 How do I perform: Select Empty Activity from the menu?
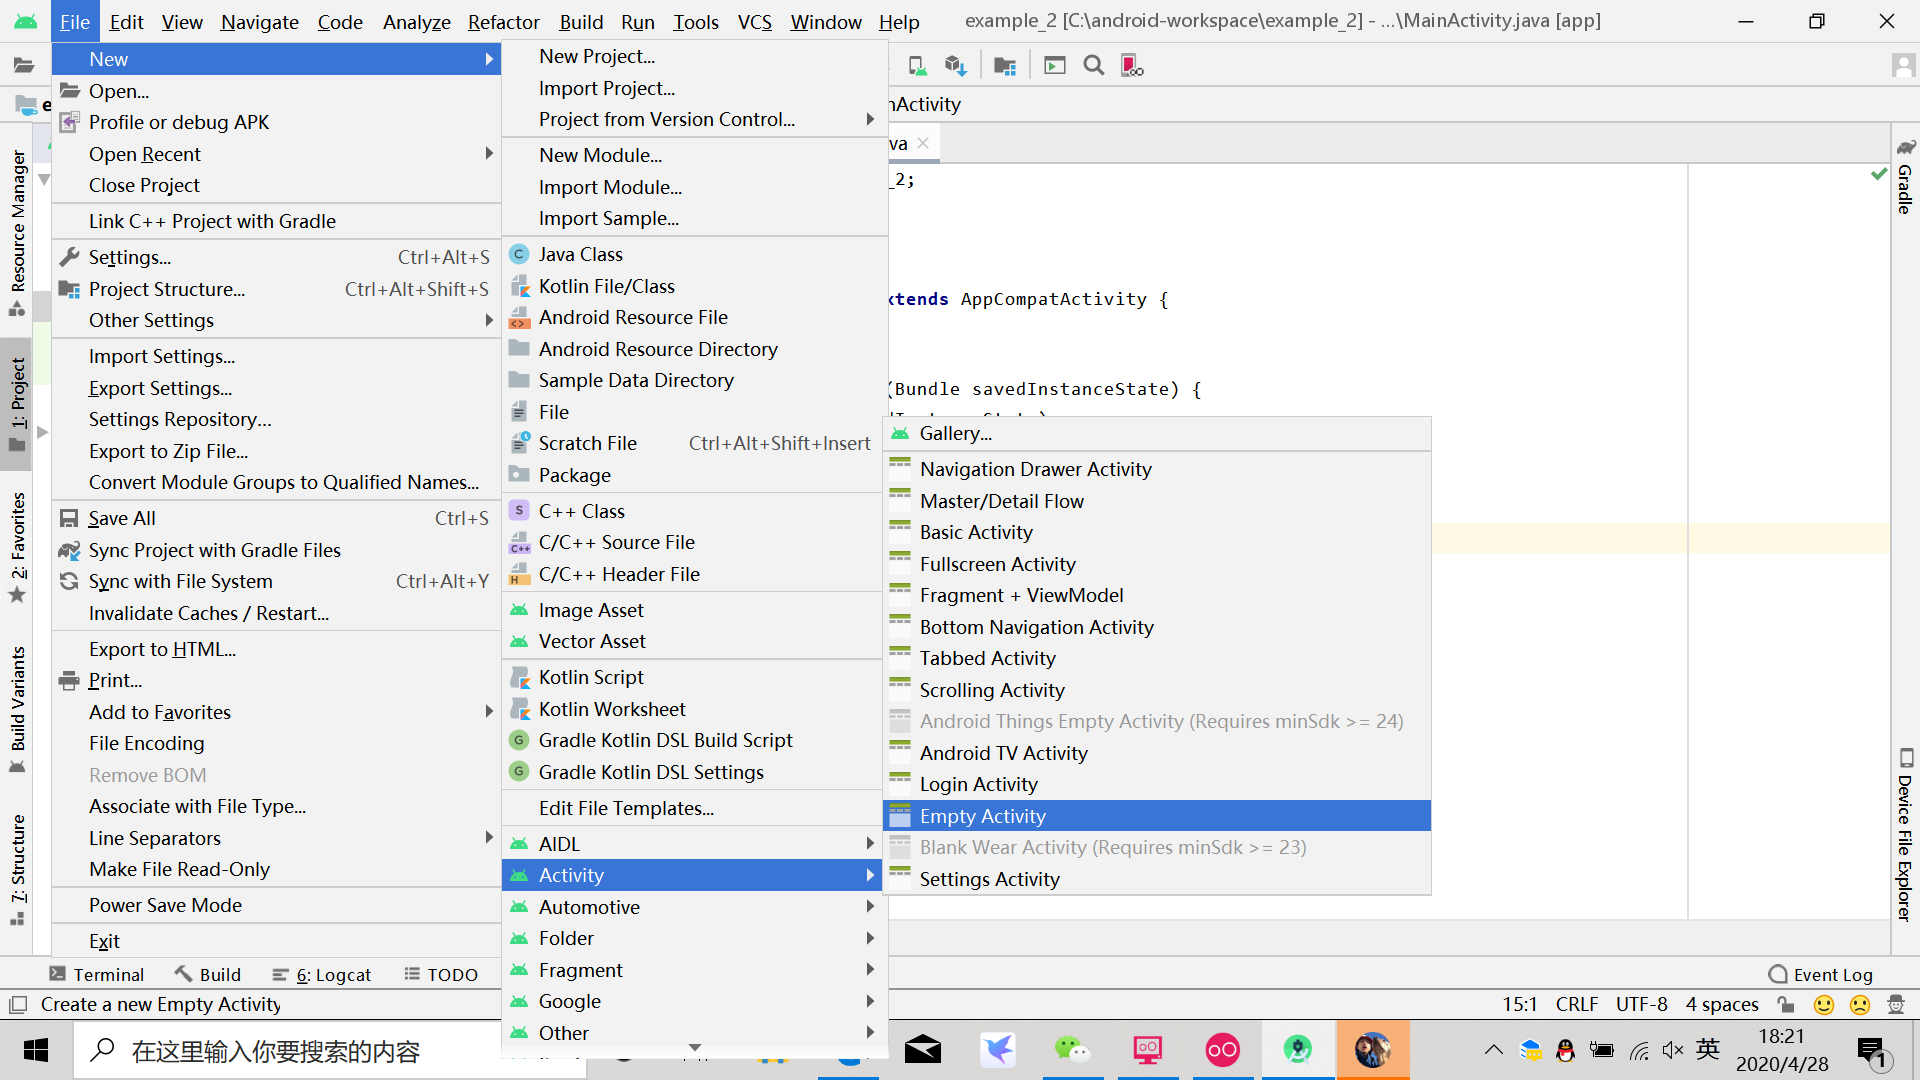[984, 815]
